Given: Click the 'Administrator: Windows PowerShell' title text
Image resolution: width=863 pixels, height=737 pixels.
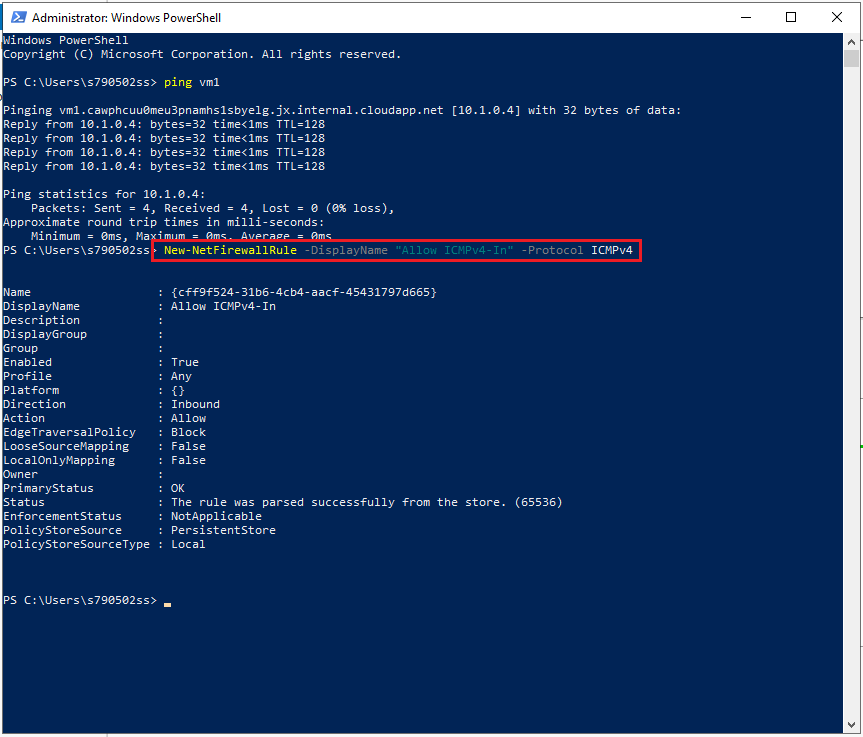Looking at the screenshot, I should (x=126, y=18).
